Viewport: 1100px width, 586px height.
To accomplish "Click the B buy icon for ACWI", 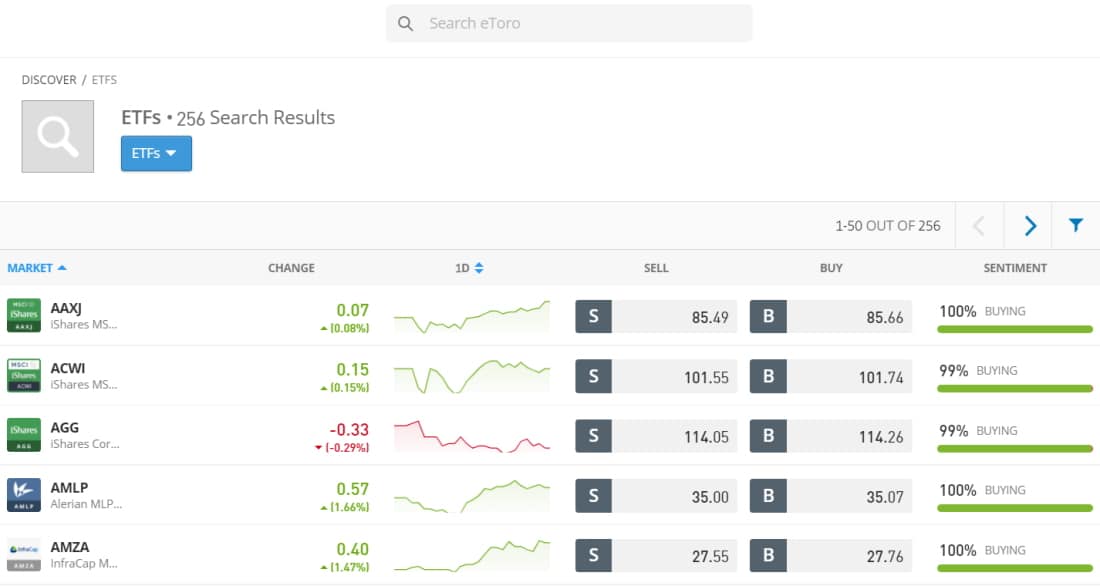I will click(x=768, y=376).
